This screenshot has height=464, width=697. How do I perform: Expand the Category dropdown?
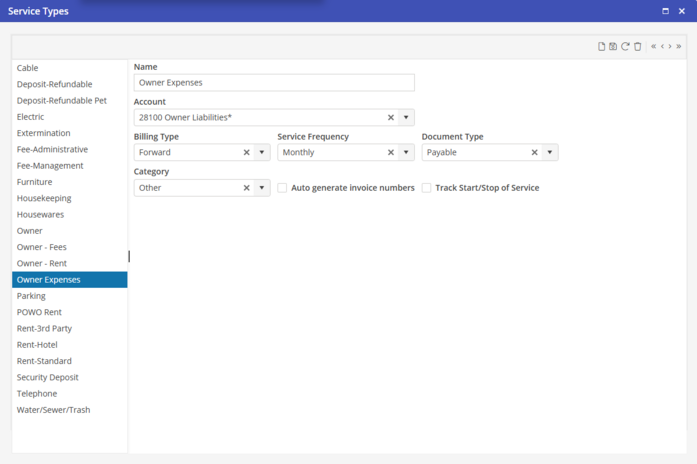point(262,188)
